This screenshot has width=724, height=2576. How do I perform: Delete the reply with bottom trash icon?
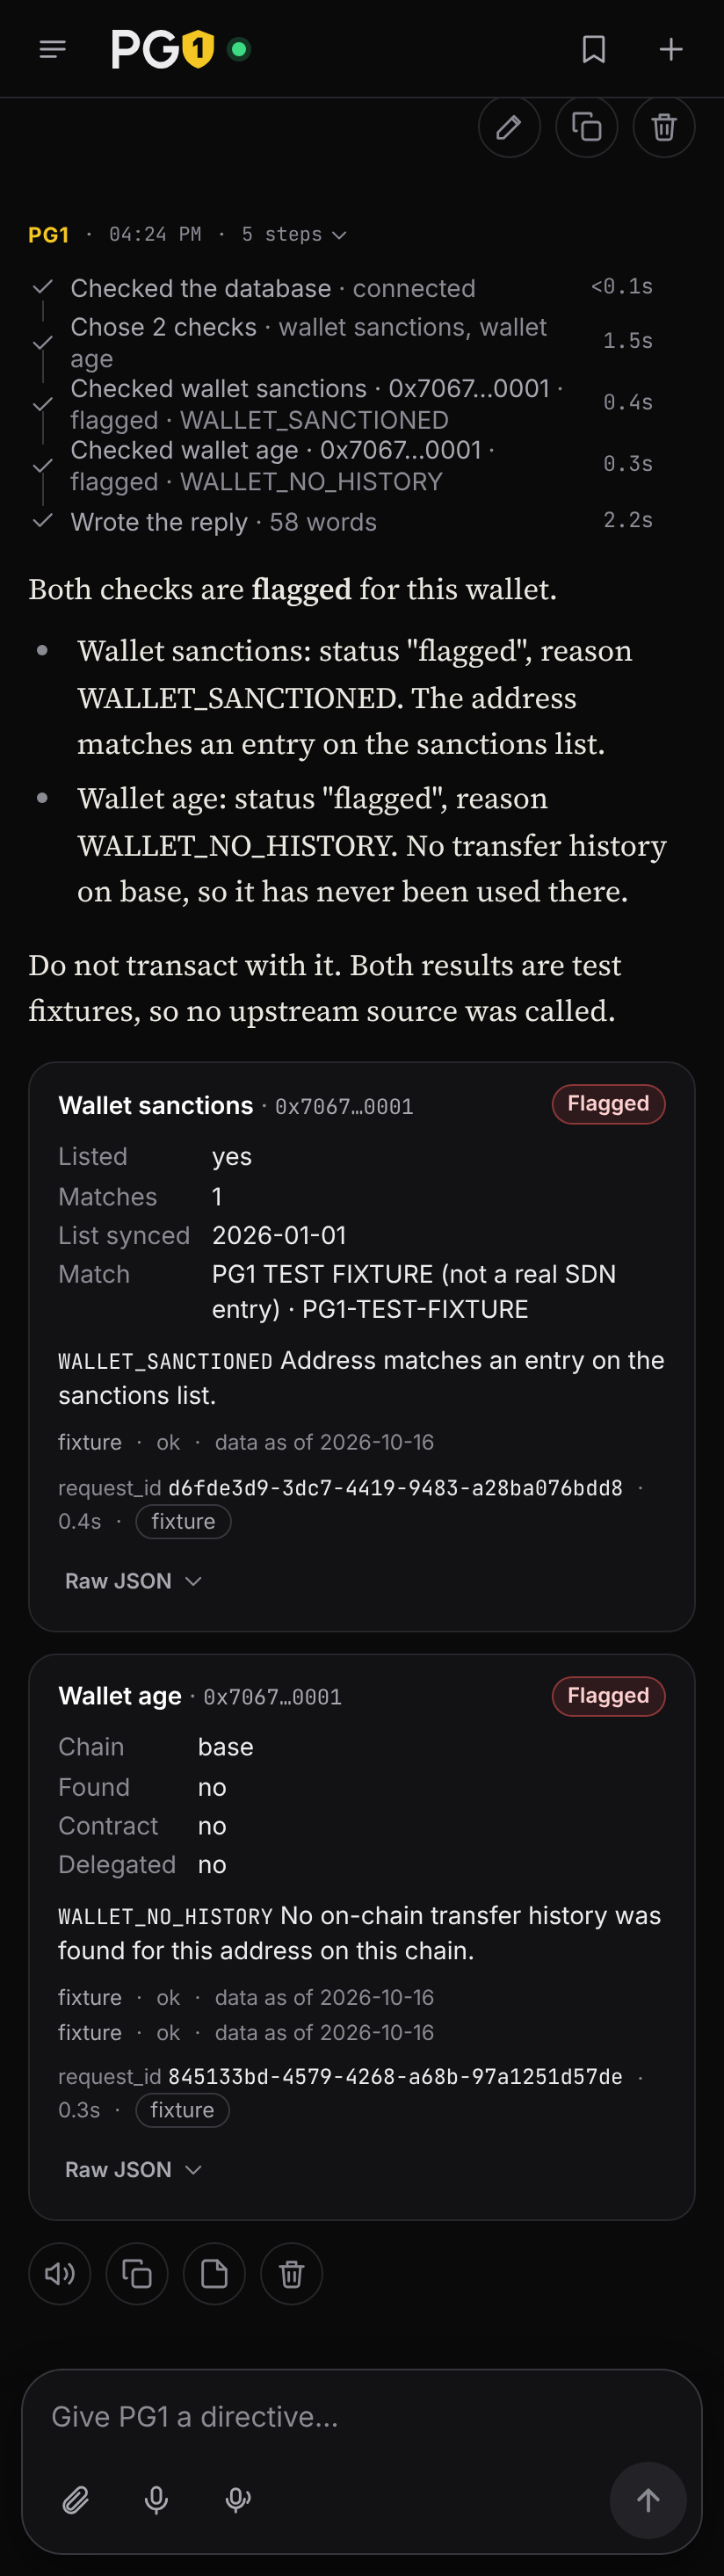(x=291, y=2274)
